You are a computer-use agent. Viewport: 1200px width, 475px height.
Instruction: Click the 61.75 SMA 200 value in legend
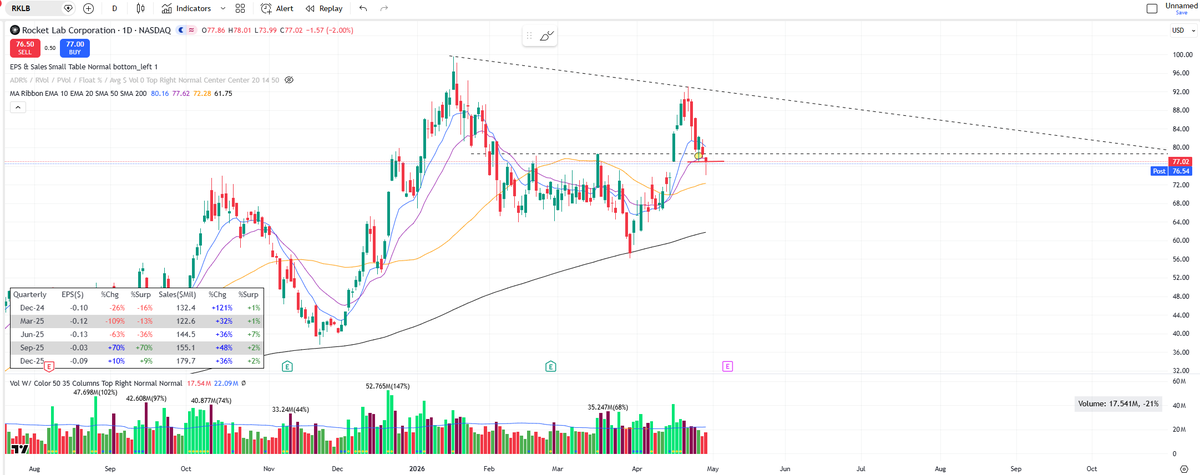[223, 93]
